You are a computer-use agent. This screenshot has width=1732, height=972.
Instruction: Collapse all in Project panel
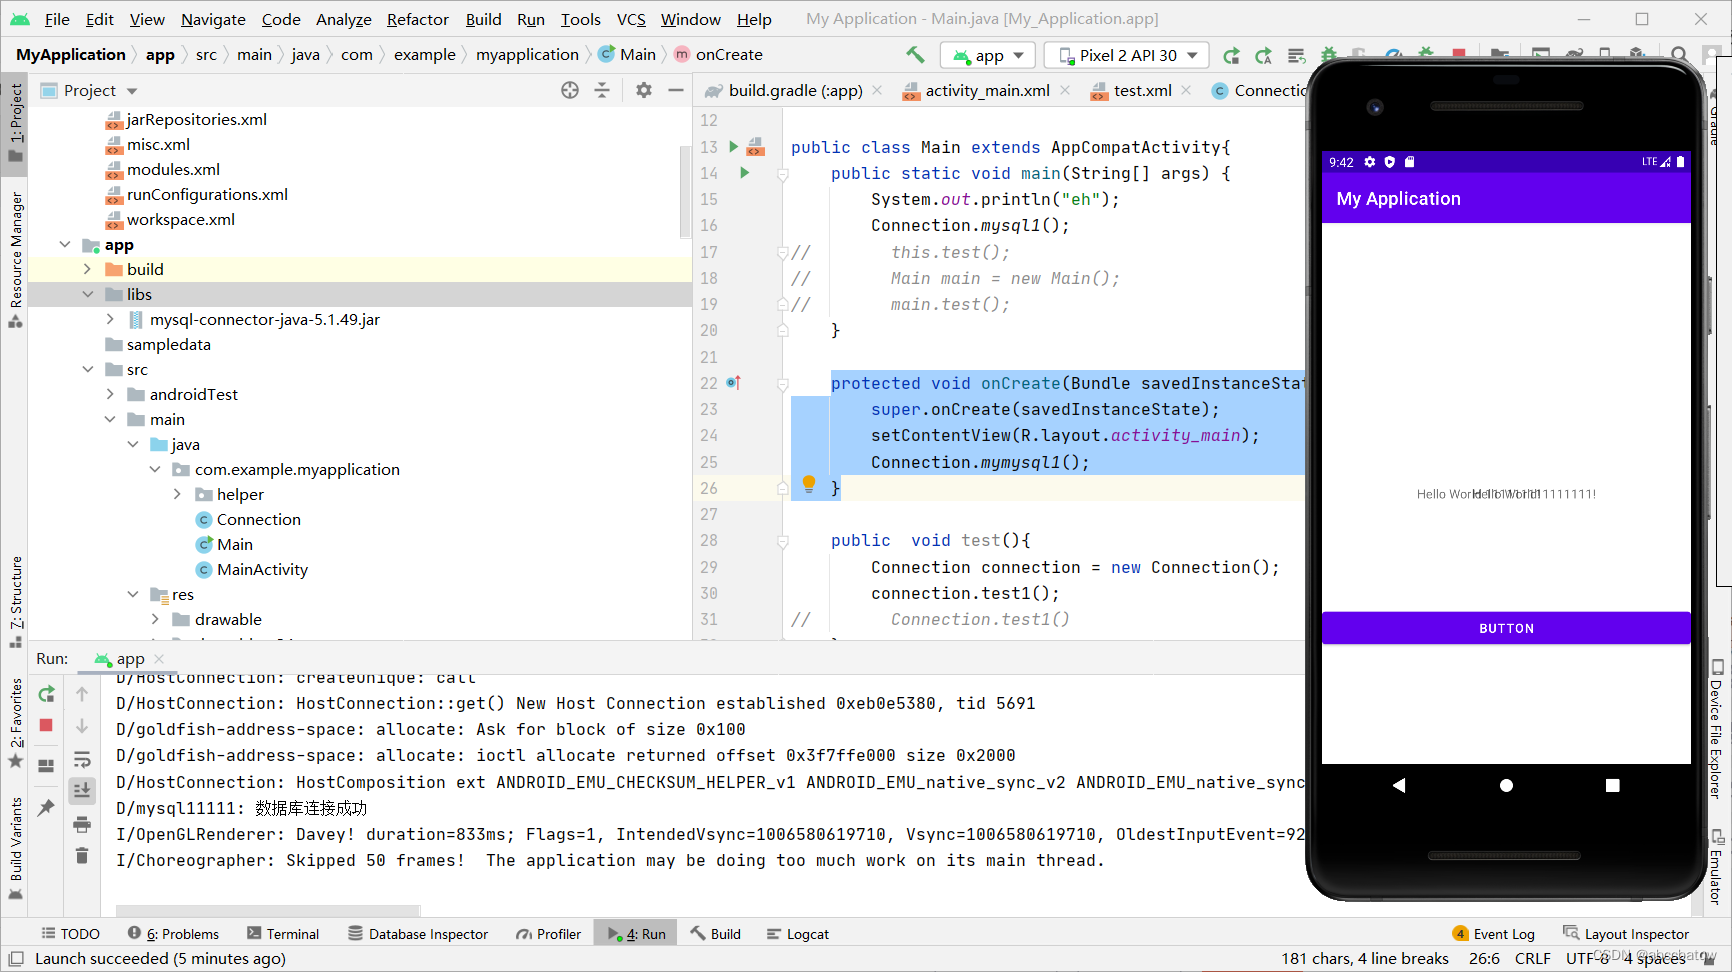click(602, 90)
